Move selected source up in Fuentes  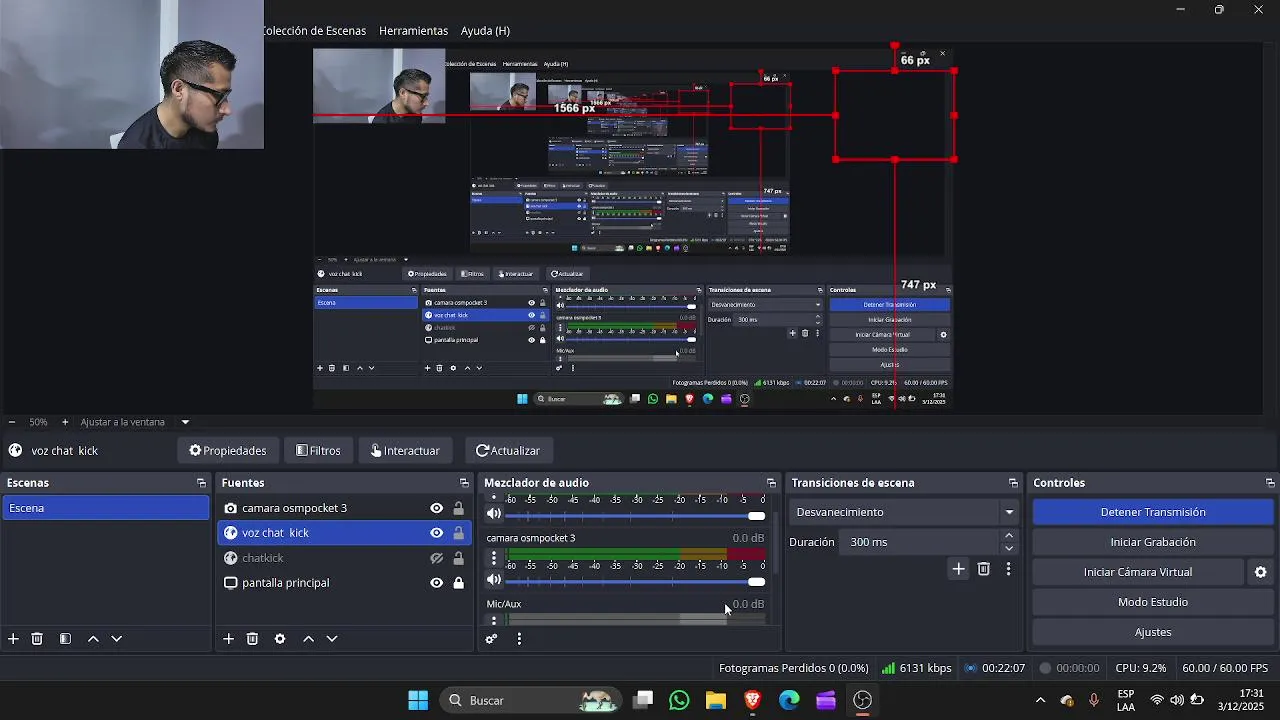308,638
